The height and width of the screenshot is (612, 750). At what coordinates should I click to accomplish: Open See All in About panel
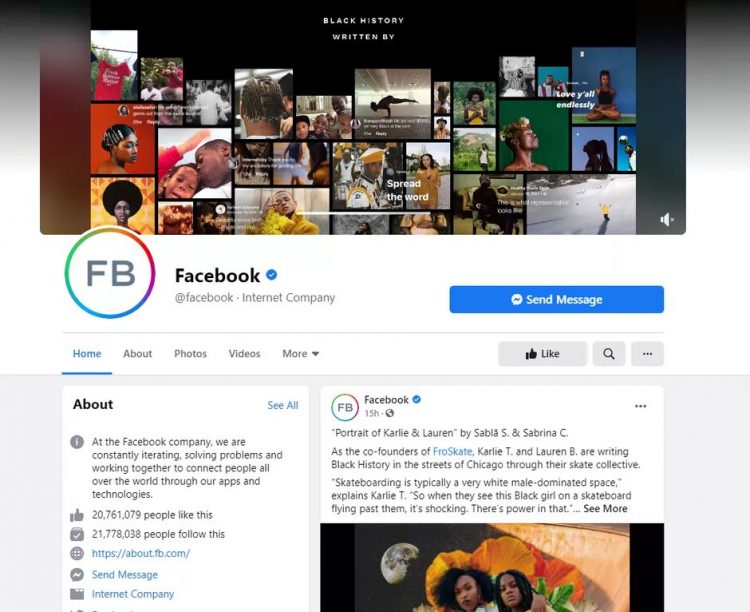tap(283, 405)
